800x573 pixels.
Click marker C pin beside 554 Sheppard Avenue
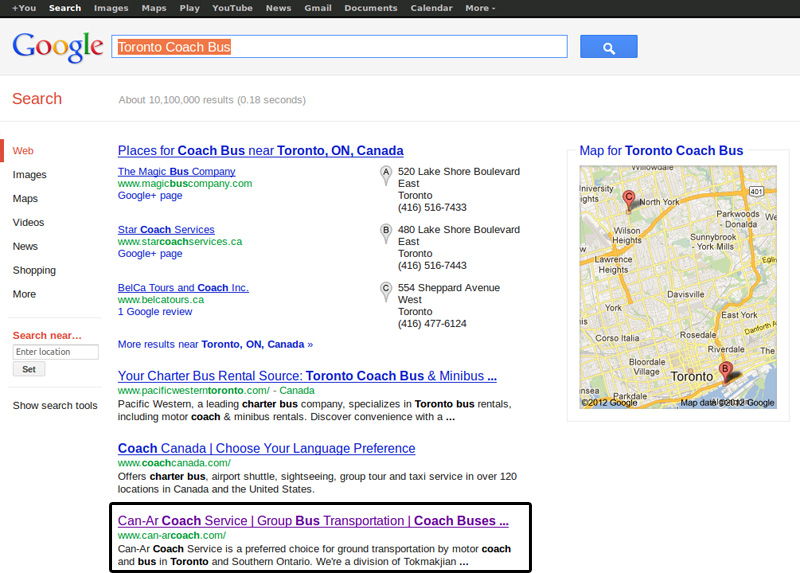pos(386,292)
